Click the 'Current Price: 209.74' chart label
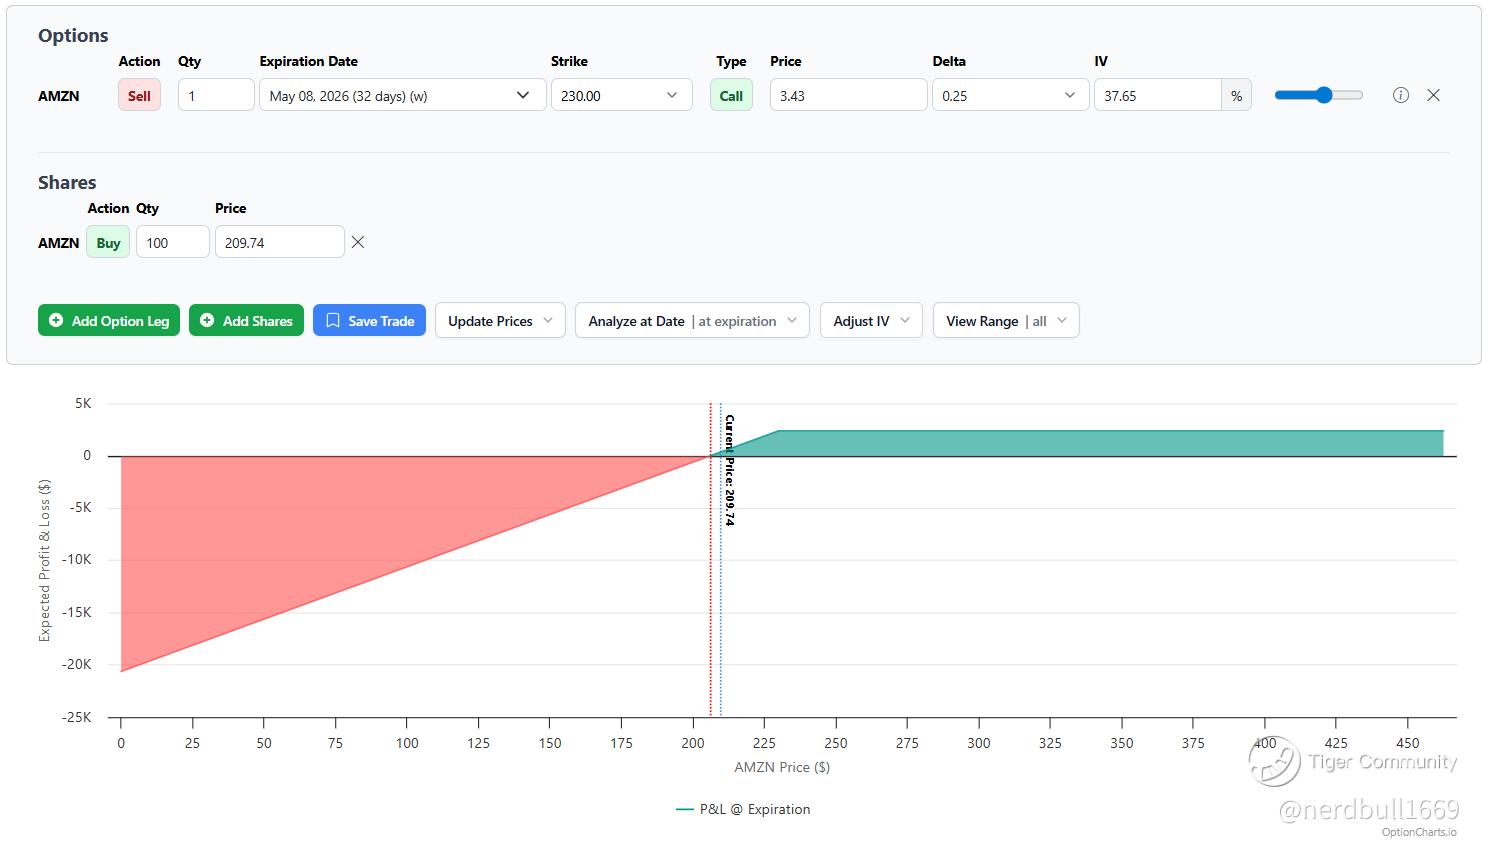Image resolution: width=1488 pixels, height=843 pixels. coord(730,470)
